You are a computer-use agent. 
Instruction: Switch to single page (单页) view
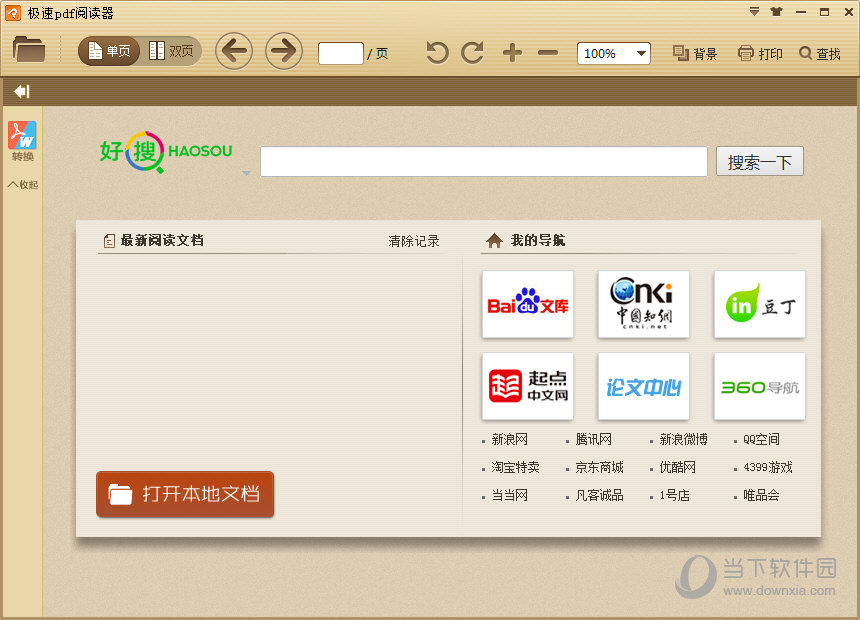pos(109,52)
